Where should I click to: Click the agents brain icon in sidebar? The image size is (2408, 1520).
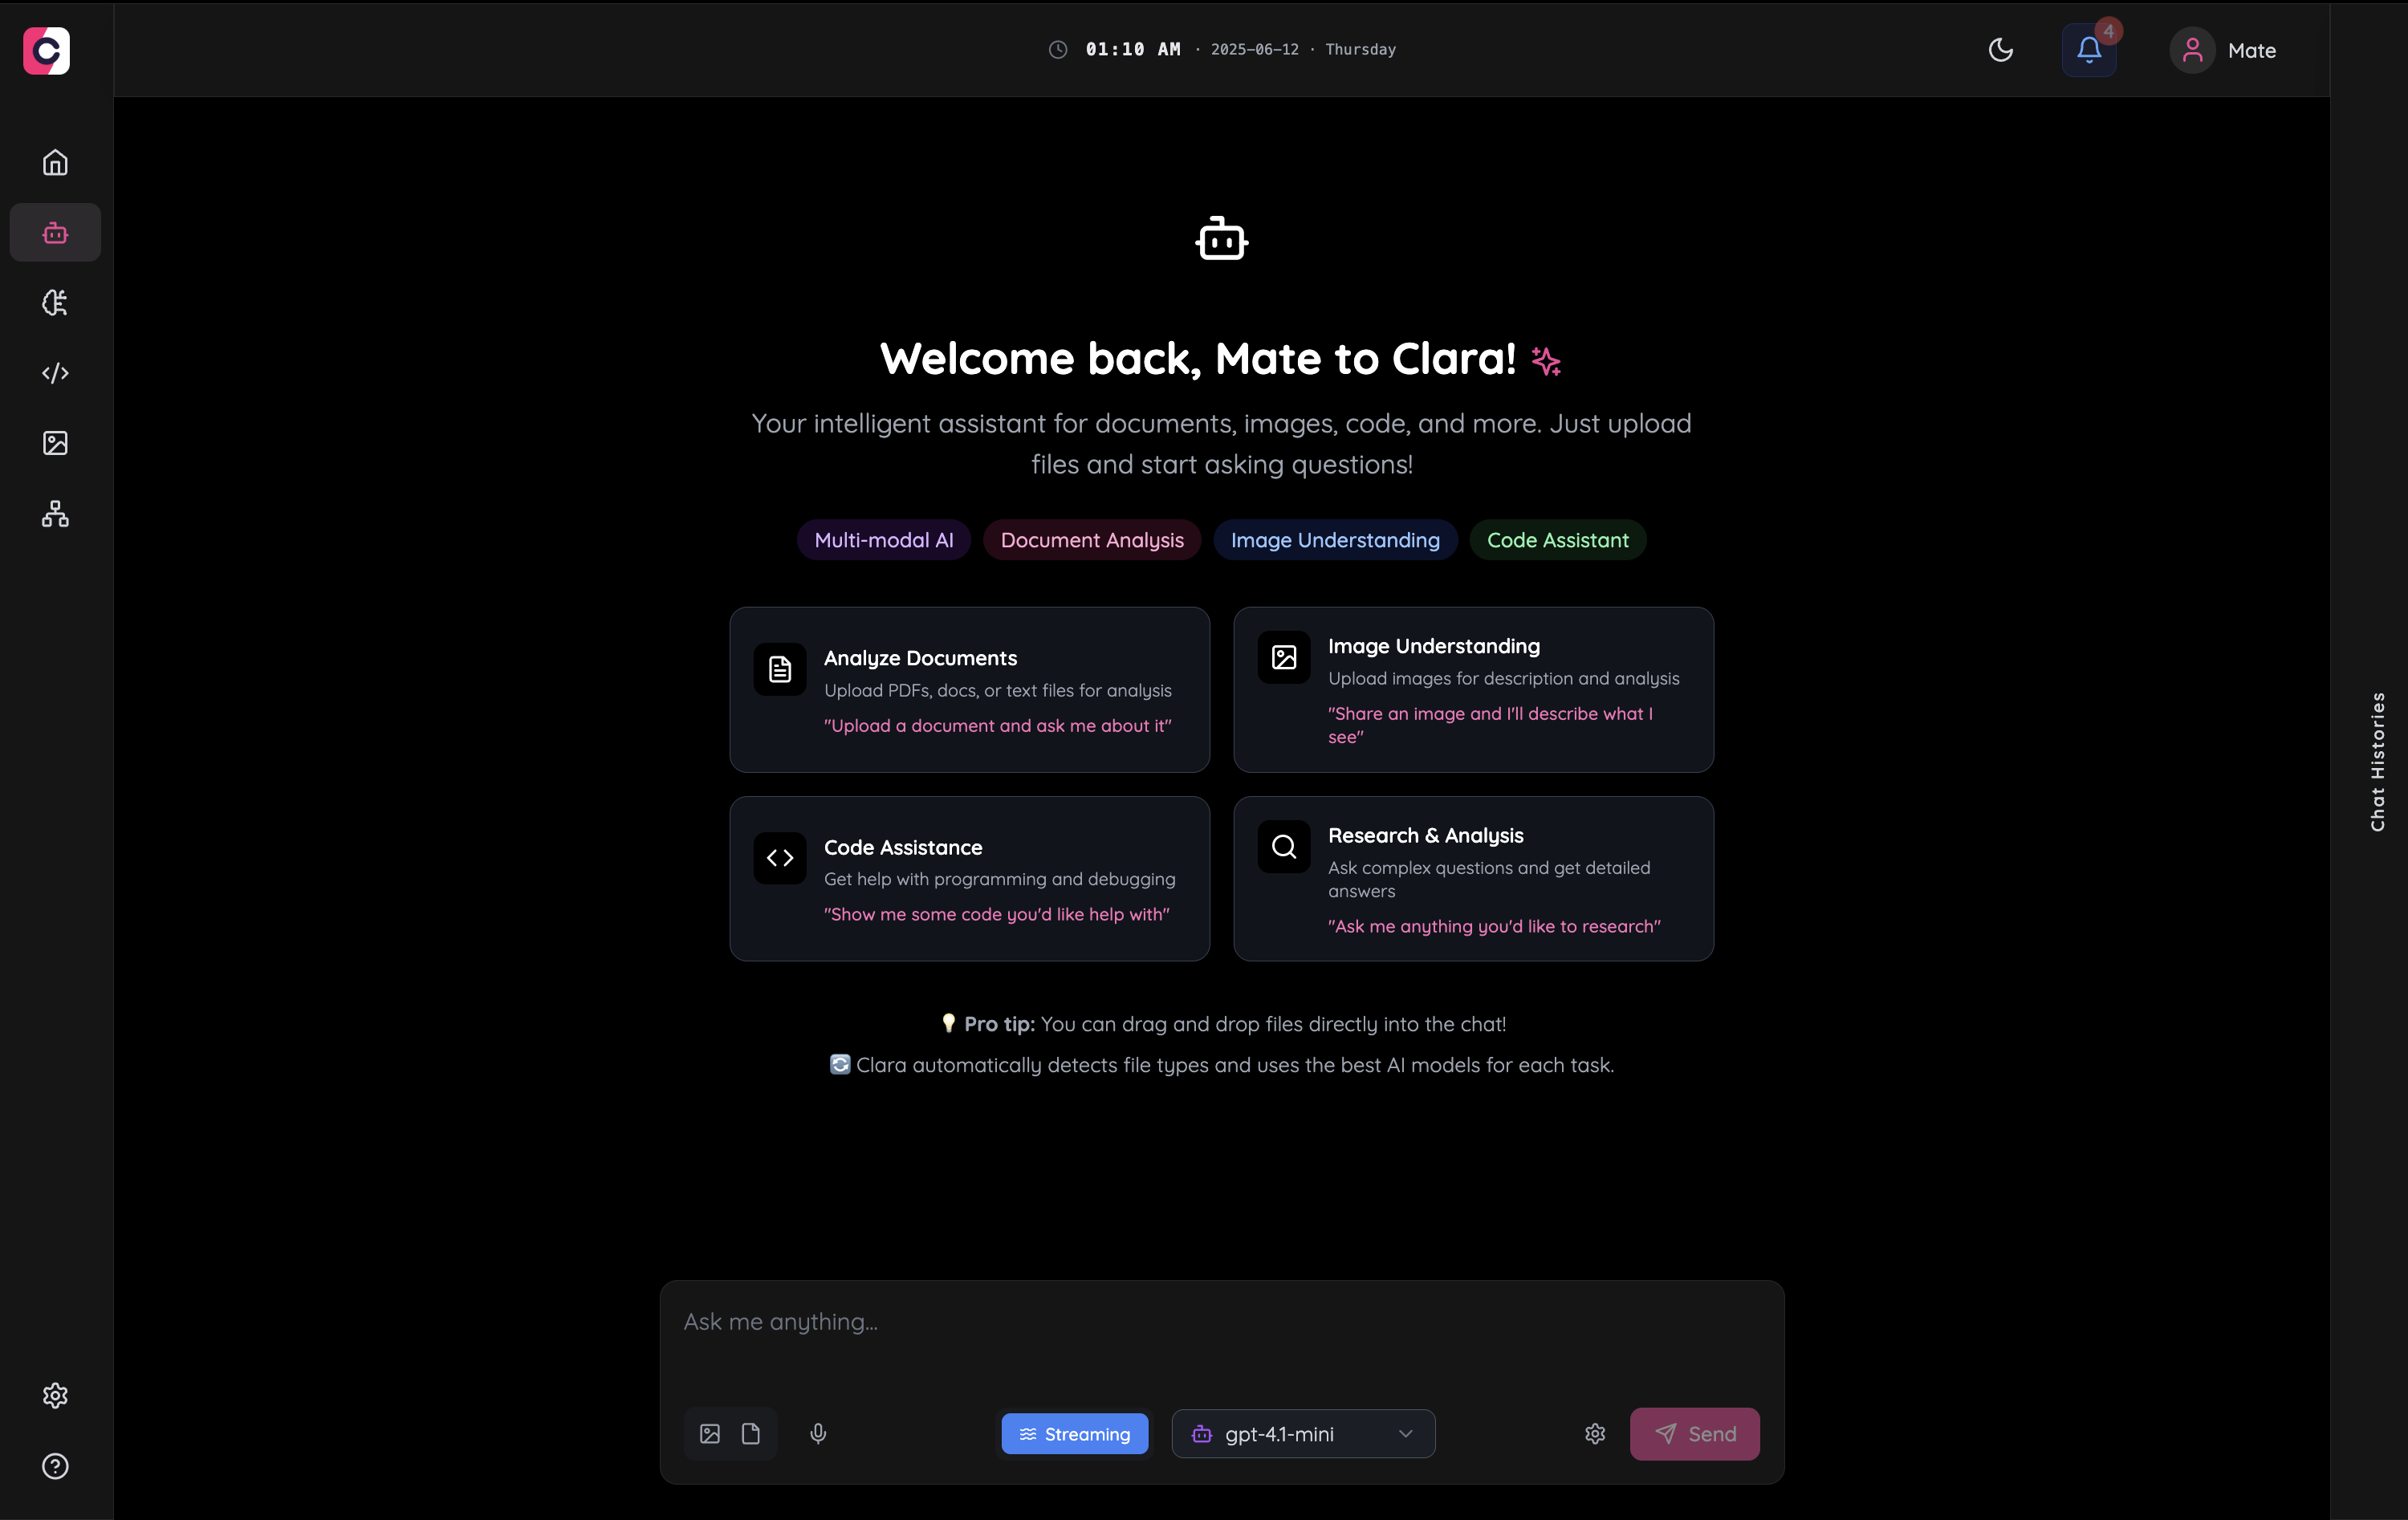point(55,303)
